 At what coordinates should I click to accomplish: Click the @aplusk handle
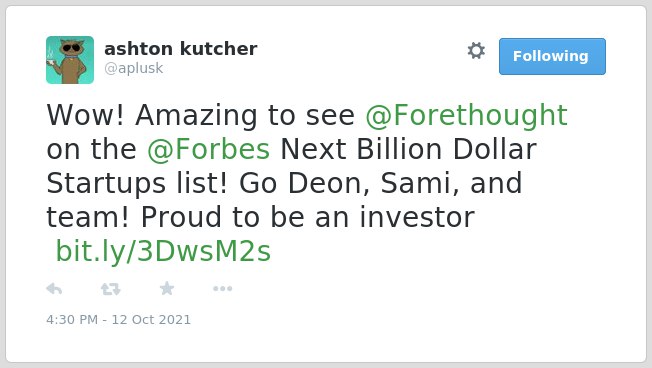coord(133,68)
